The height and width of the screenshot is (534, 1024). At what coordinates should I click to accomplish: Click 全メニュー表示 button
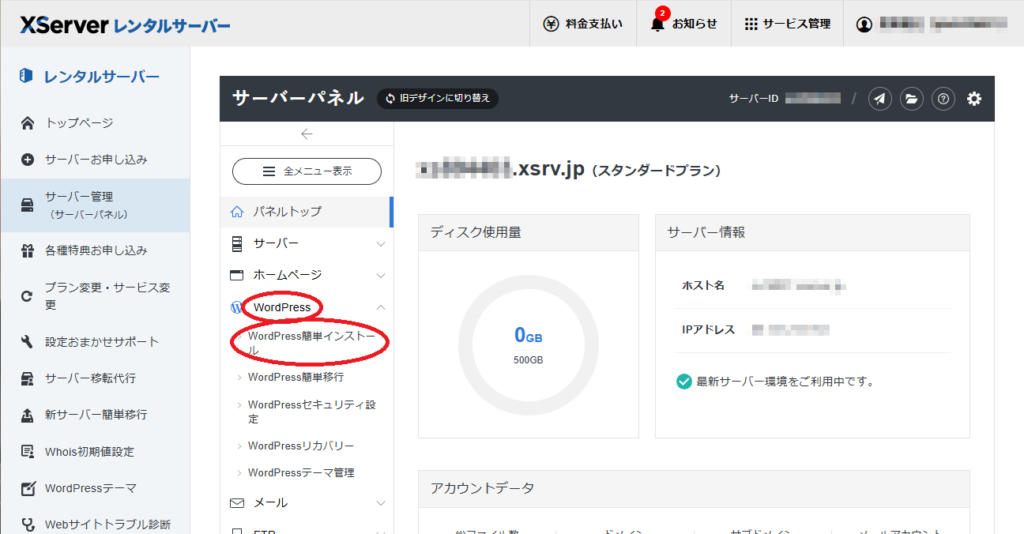tap(307, 172)
